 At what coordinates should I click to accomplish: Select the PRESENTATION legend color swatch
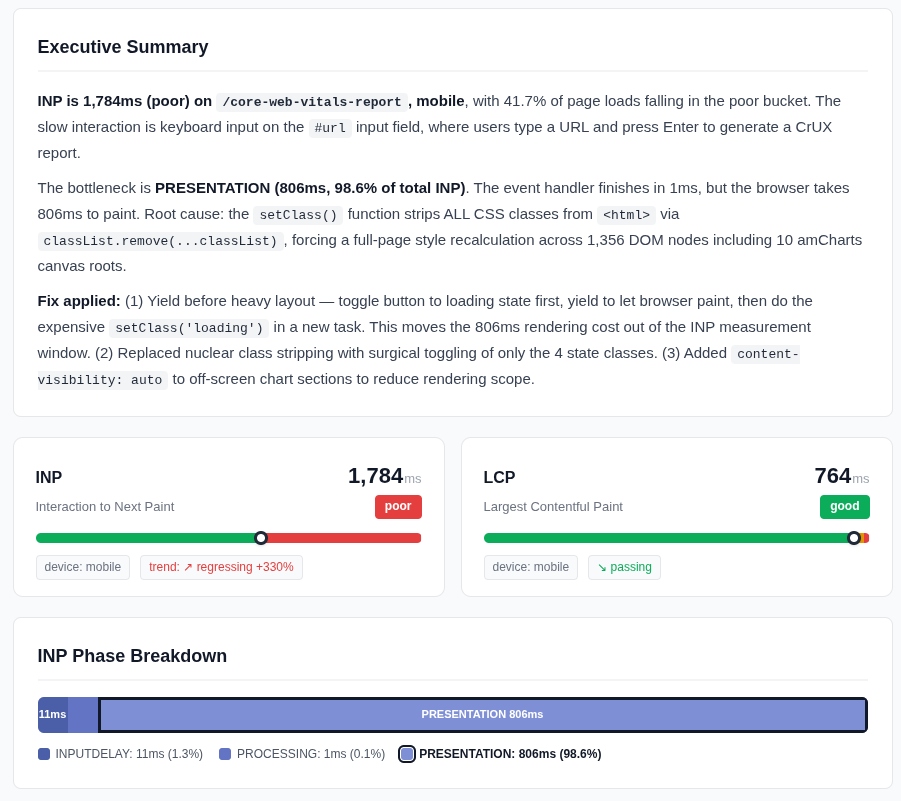(407, 754)
